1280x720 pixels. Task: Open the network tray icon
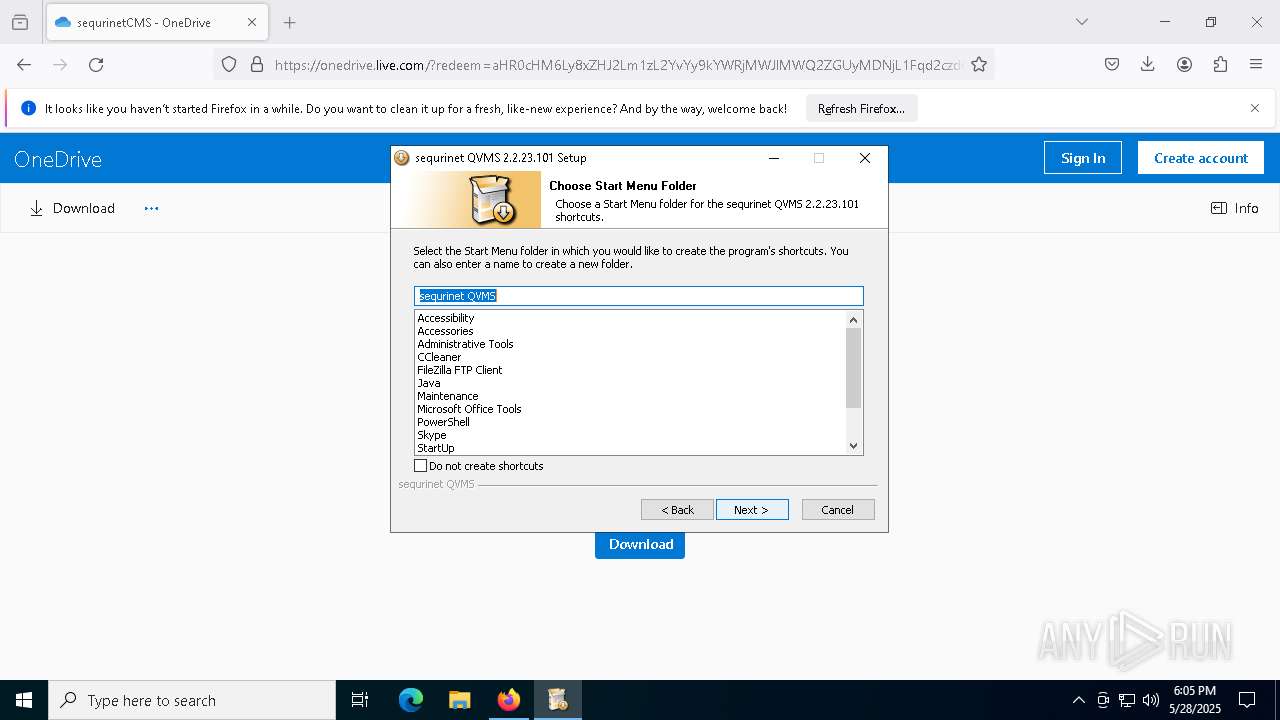point(1127,700)
